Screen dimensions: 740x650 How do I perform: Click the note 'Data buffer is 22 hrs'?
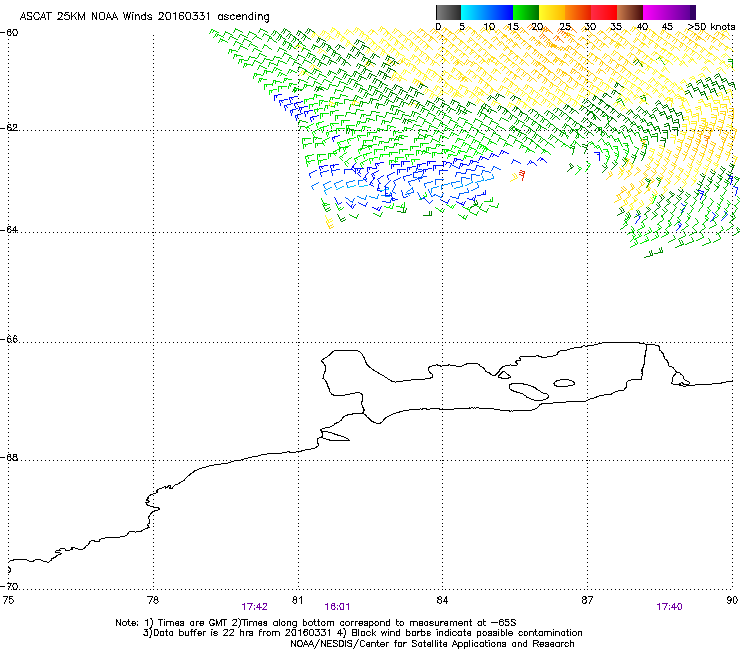tap(204, 633)
